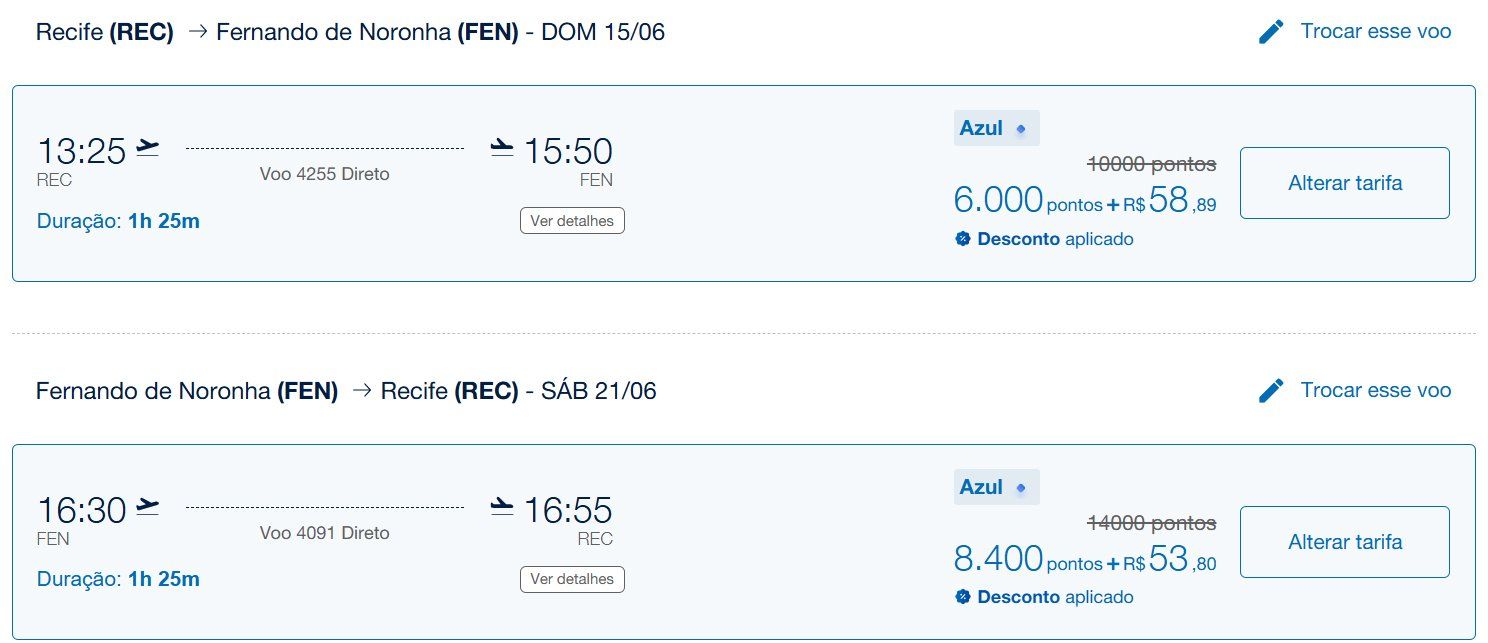Click takeoff plane icon next to 13:25

[148, 148]
